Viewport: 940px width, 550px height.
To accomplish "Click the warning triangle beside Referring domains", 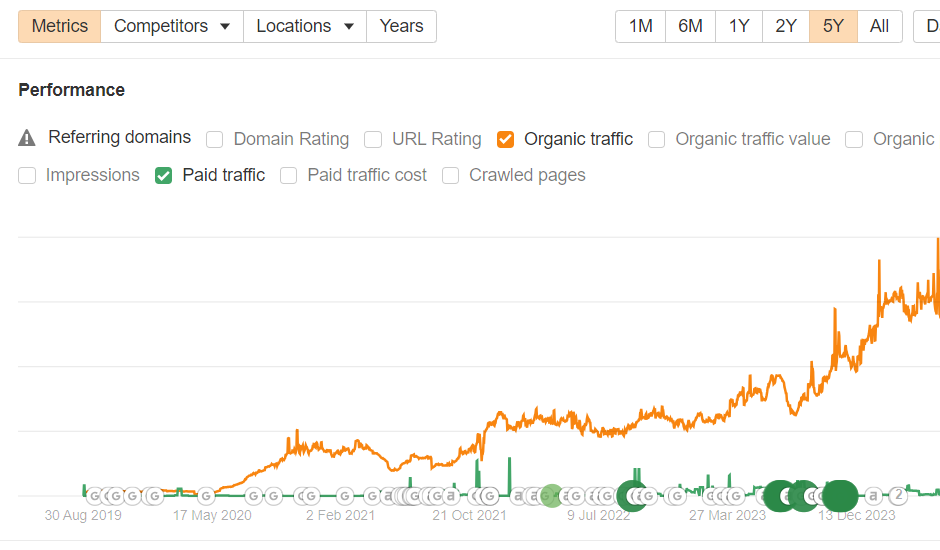I will tap(28, 138).
